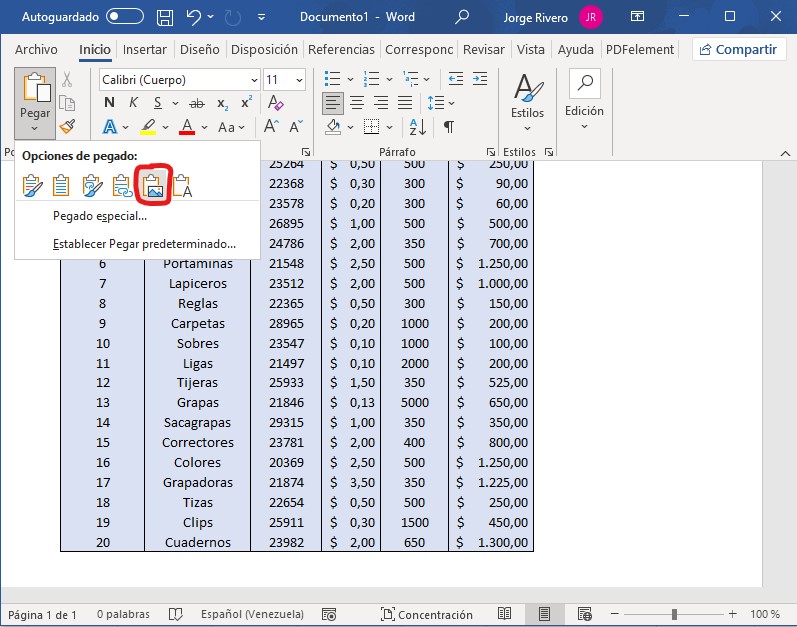Increase paragraph indent

(480, 79)
